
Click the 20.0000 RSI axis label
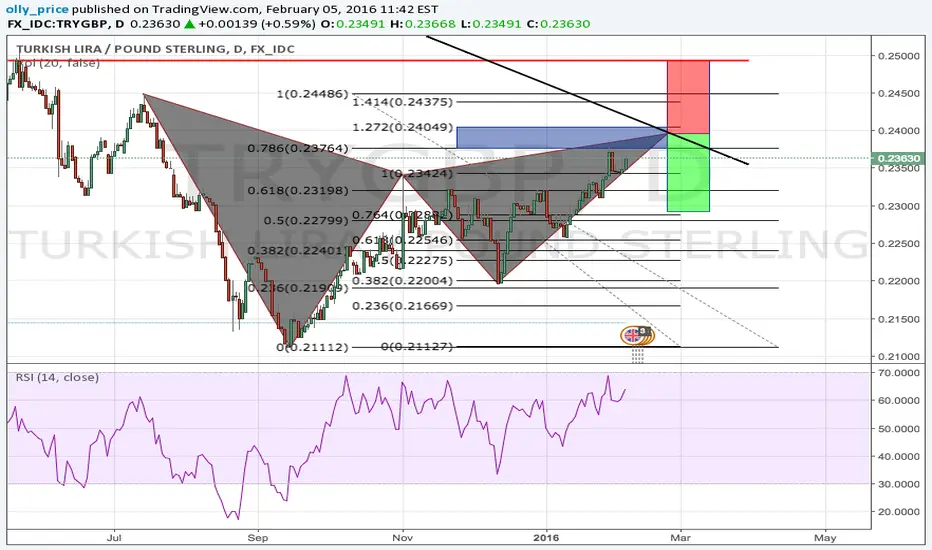(899, 512)
